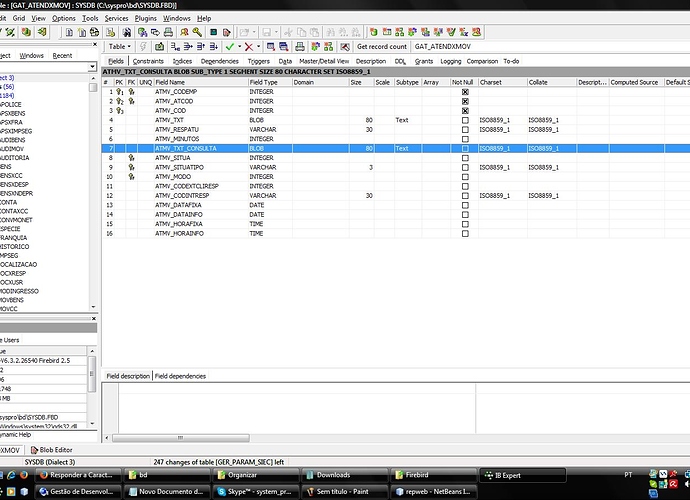Click the primary key icon on ATMV_CODEMP row
690x500 pixels.
tap(121, 92)
